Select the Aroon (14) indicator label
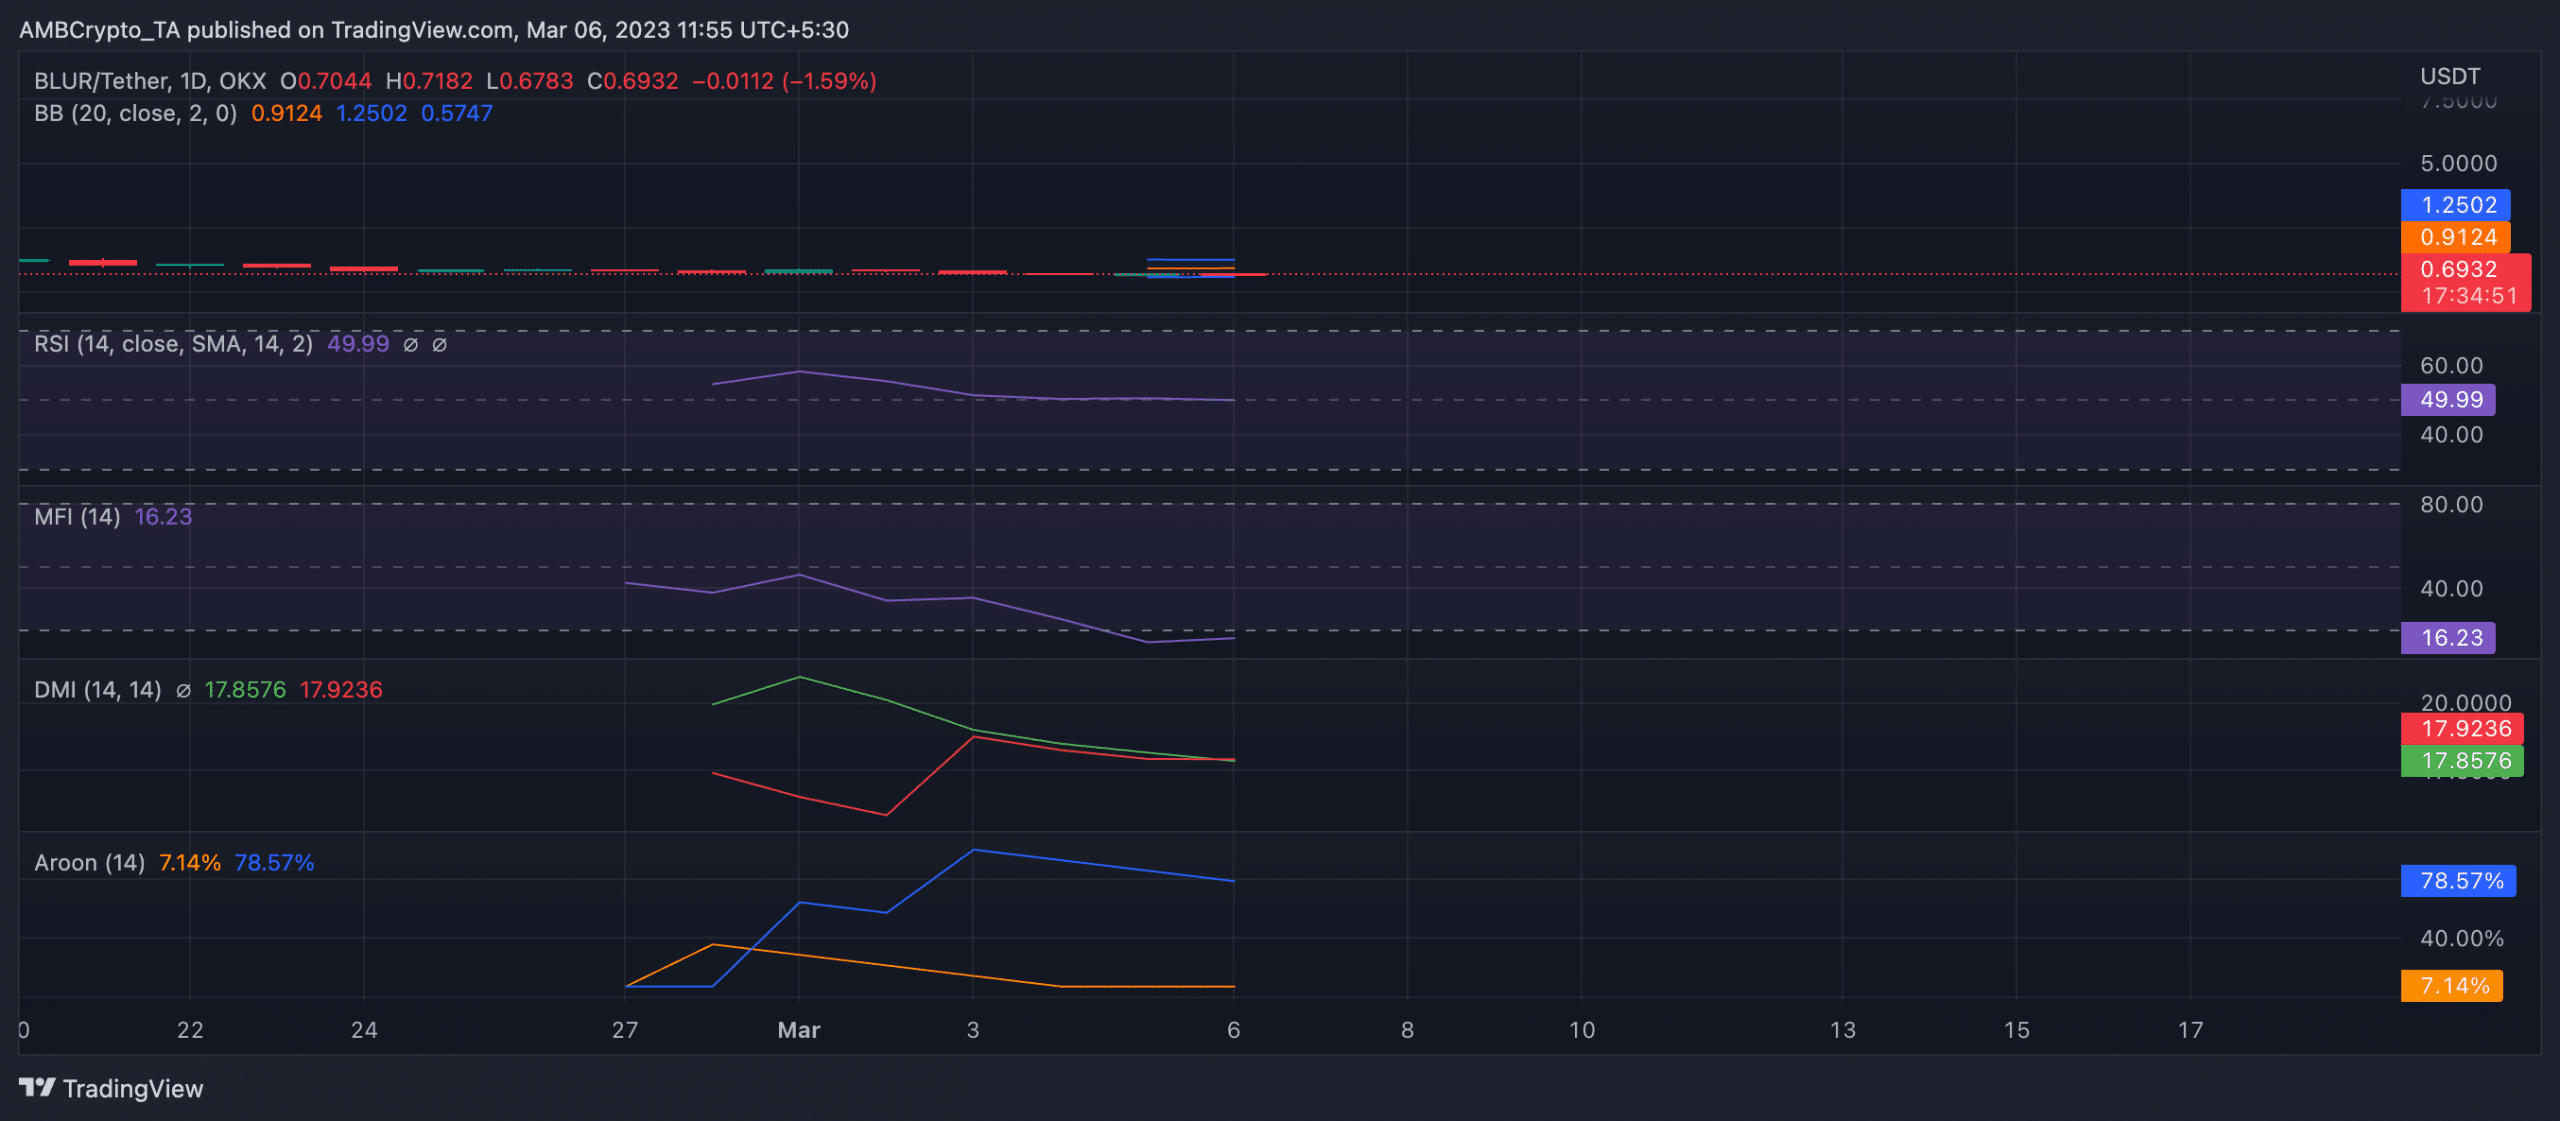 [88, 861]
